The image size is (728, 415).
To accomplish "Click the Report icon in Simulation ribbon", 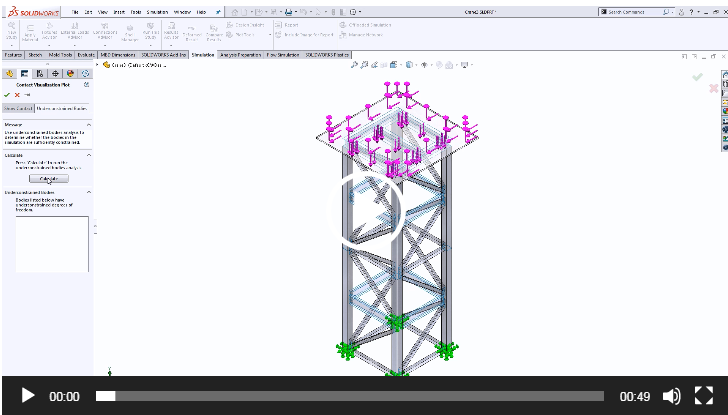I will [x=277, y=24].
